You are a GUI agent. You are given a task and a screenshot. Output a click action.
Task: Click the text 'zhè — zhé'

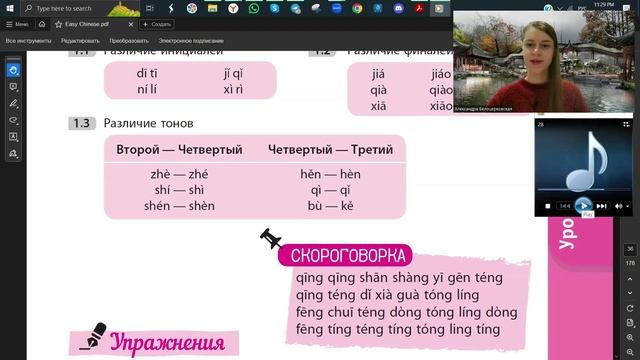[x=179, y=174]
